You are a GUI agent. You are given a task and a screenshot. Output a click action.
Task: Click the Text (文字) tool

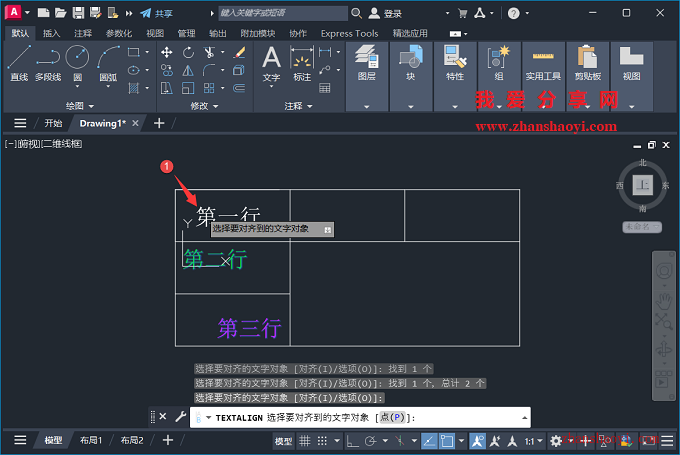[271, 63]
